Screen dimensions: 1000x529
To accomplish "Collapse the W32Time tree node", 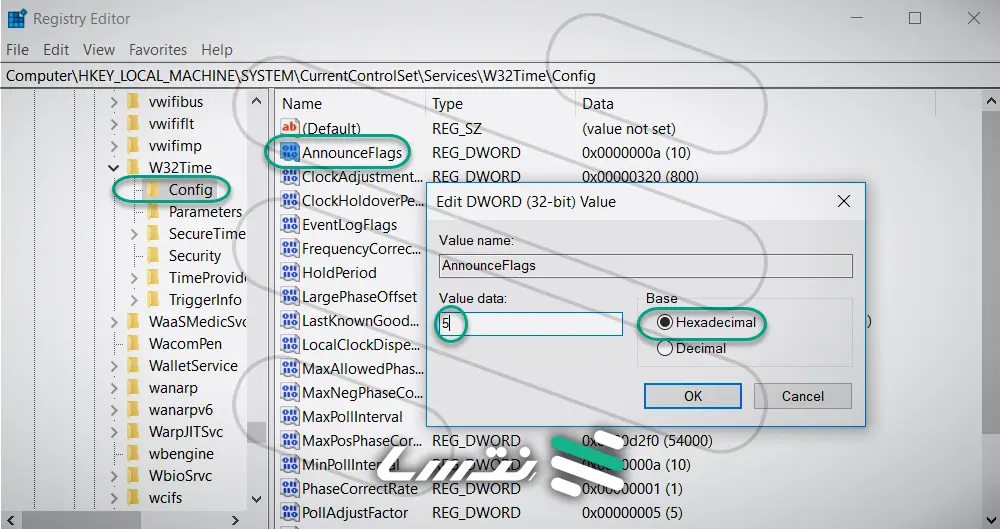I will pos(114,167).
